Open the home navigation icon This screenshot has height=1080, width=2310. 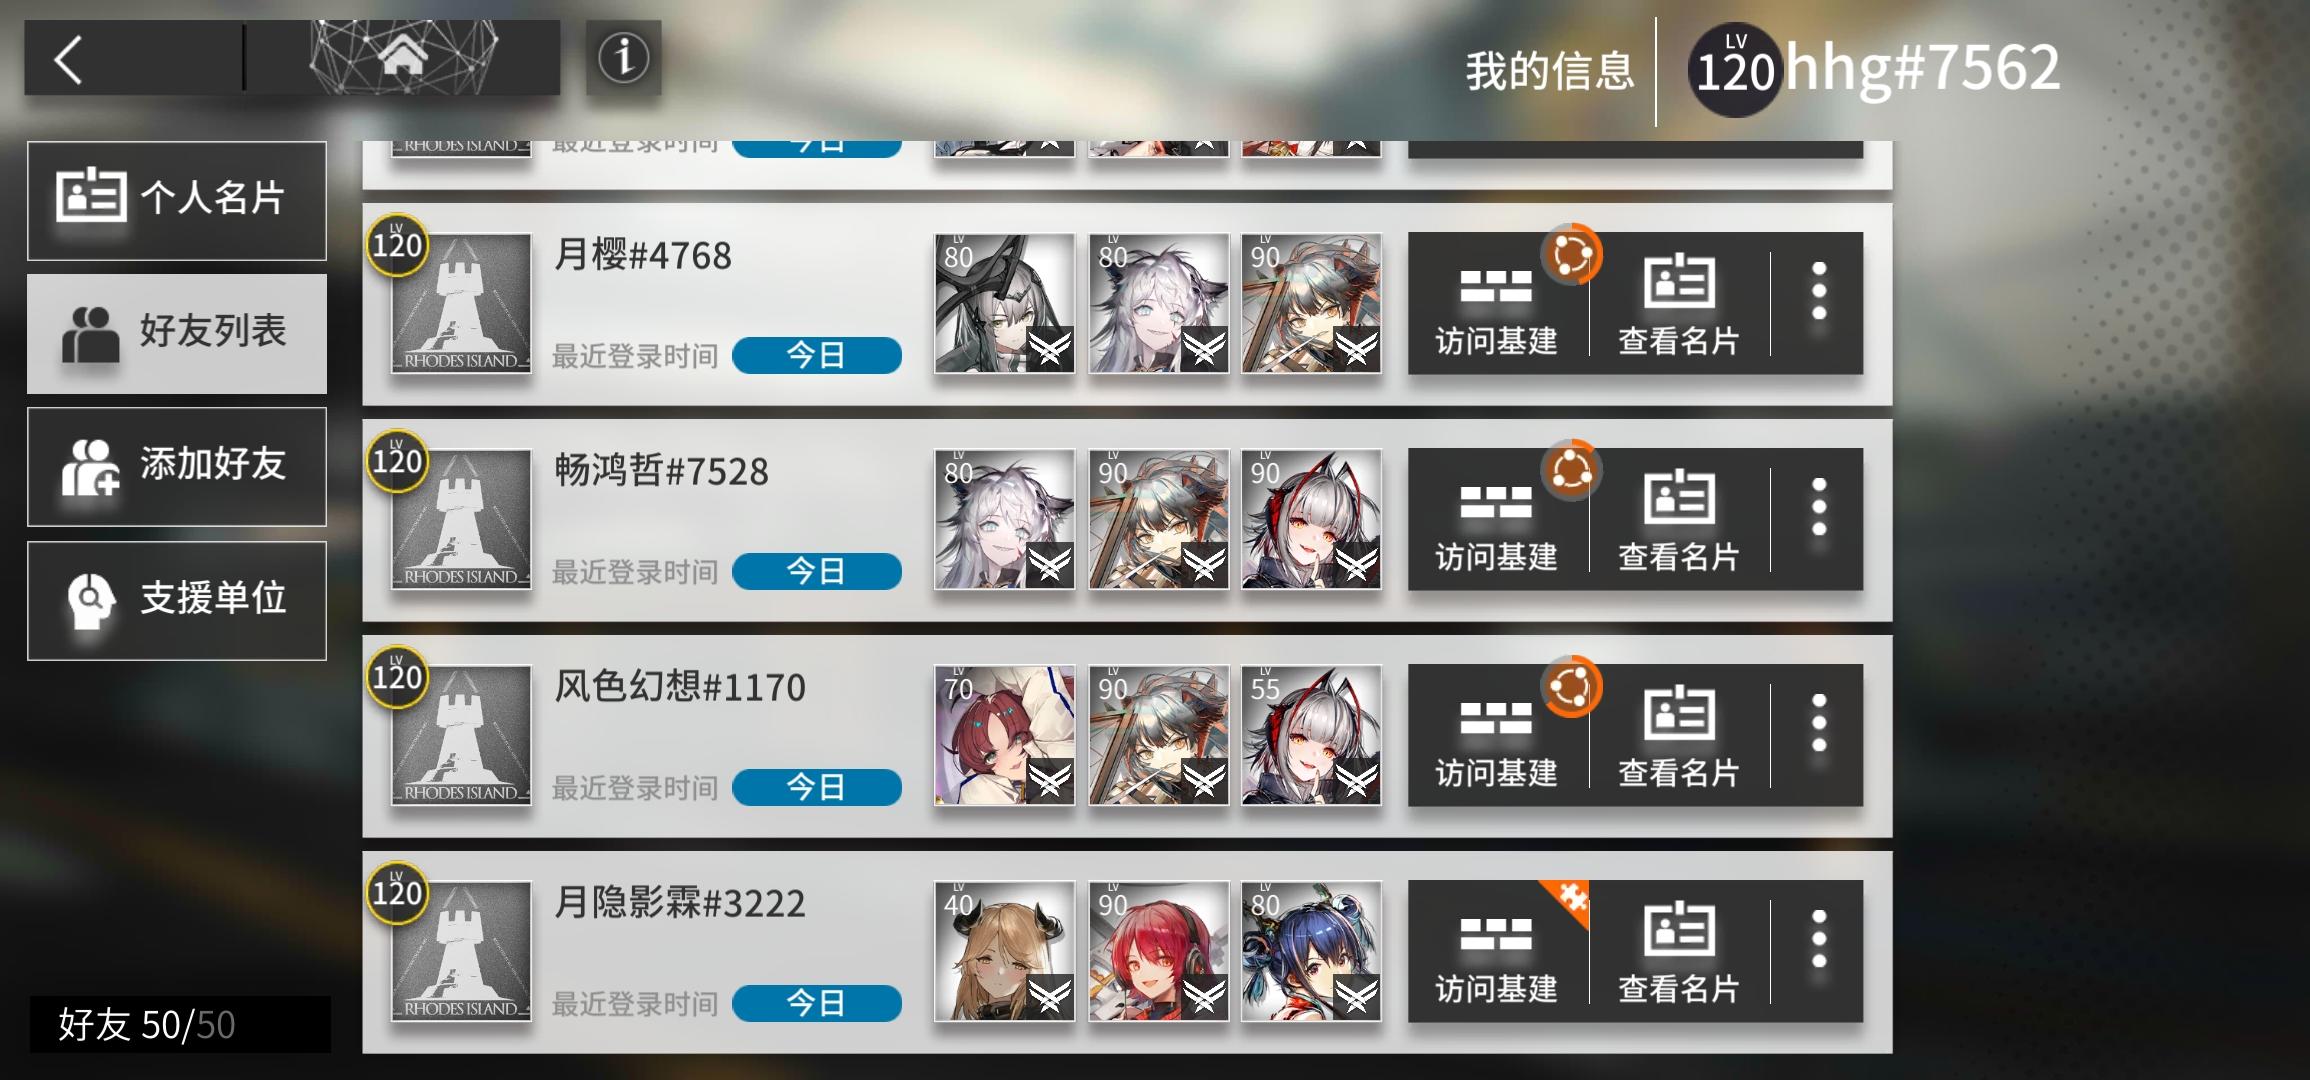coord(403,58)
